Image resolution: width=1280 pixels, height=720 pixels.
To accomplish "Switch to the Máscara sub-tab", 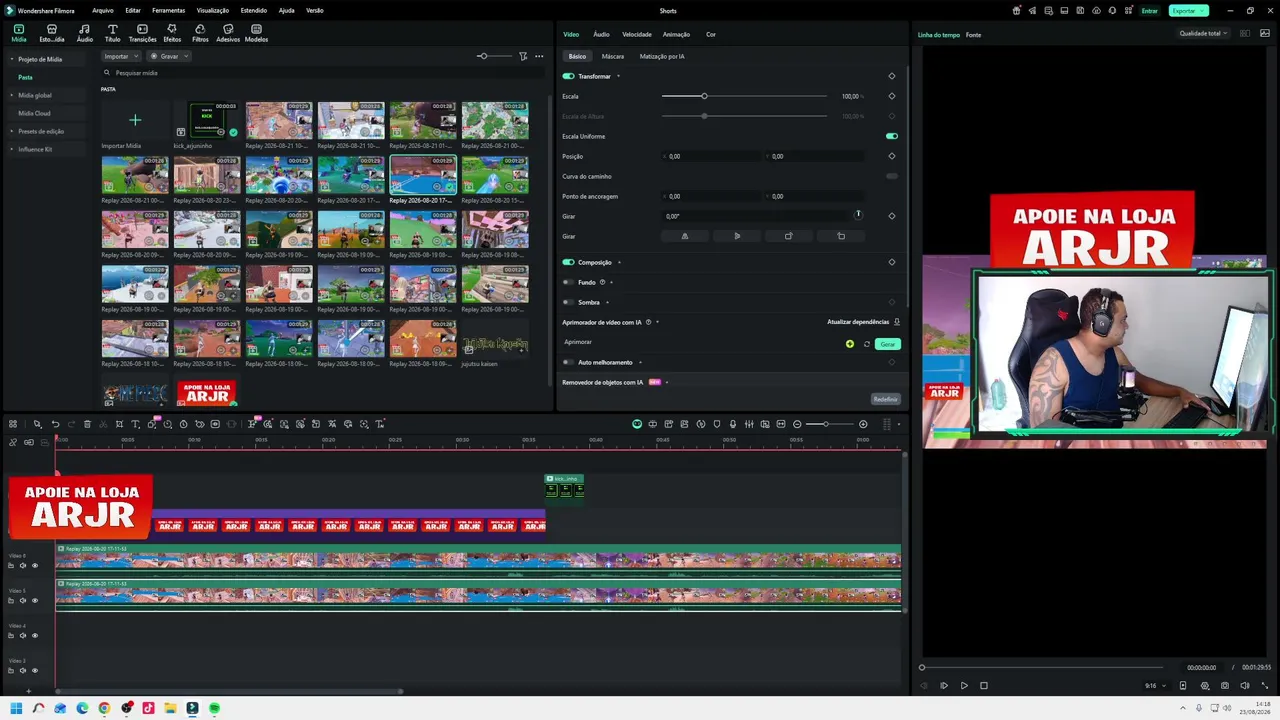I will (613, 56).
